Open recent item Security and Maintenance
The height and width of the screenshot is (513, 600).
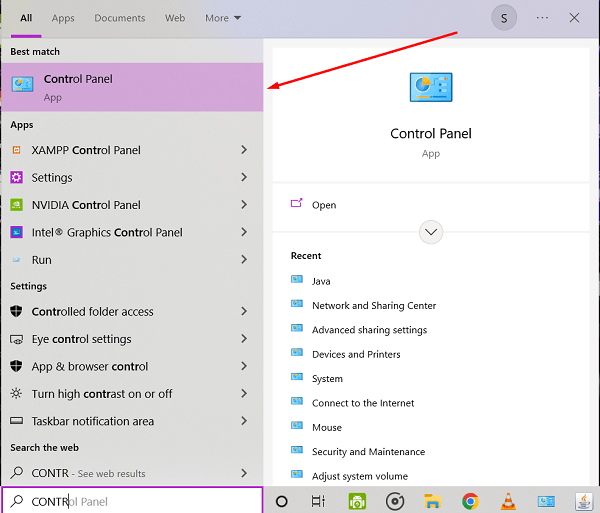pos(368,452)
